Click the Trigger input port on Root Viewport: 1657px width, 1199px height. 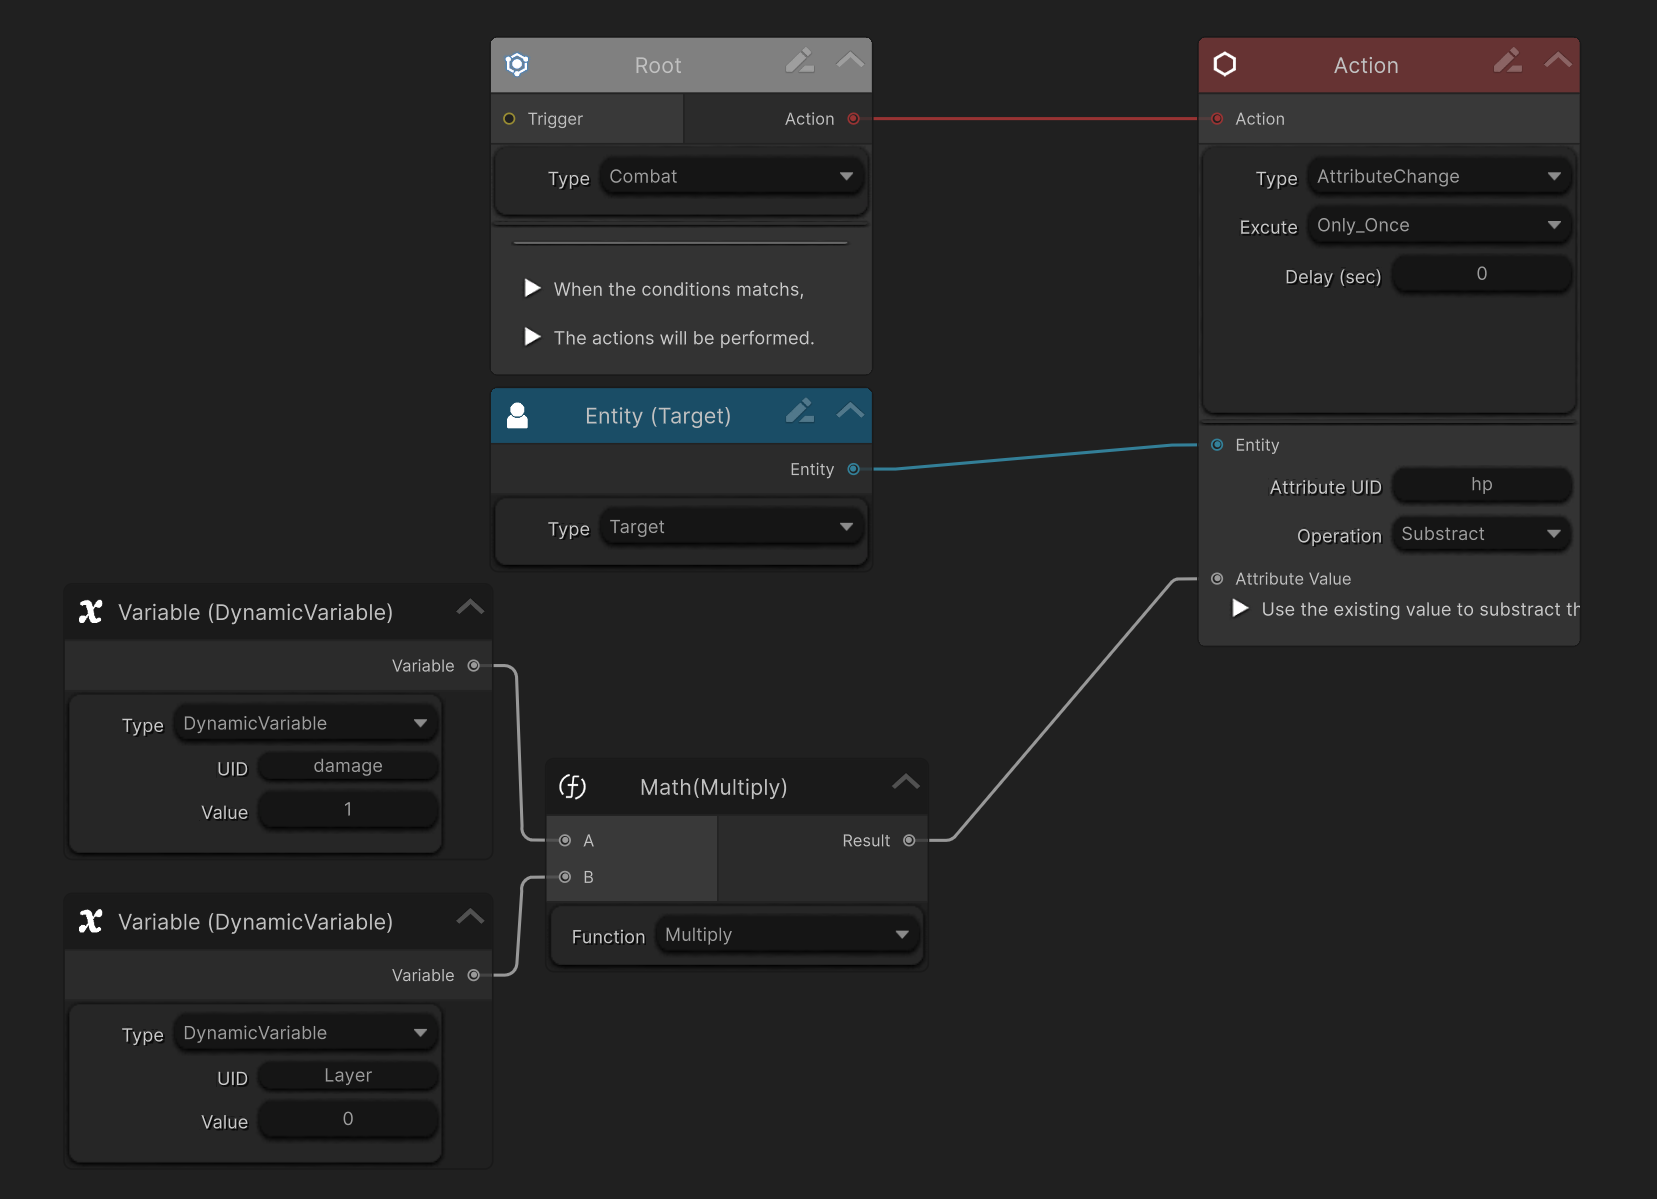pos(509,119)
